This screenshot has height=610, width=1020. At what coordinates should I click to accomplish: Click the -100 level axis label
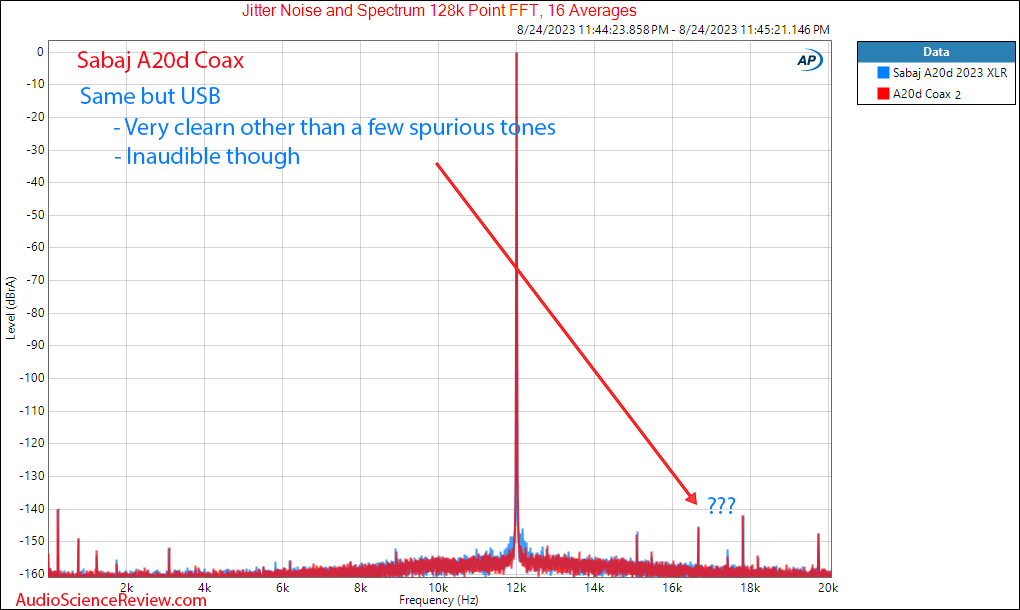coord(33,378)
